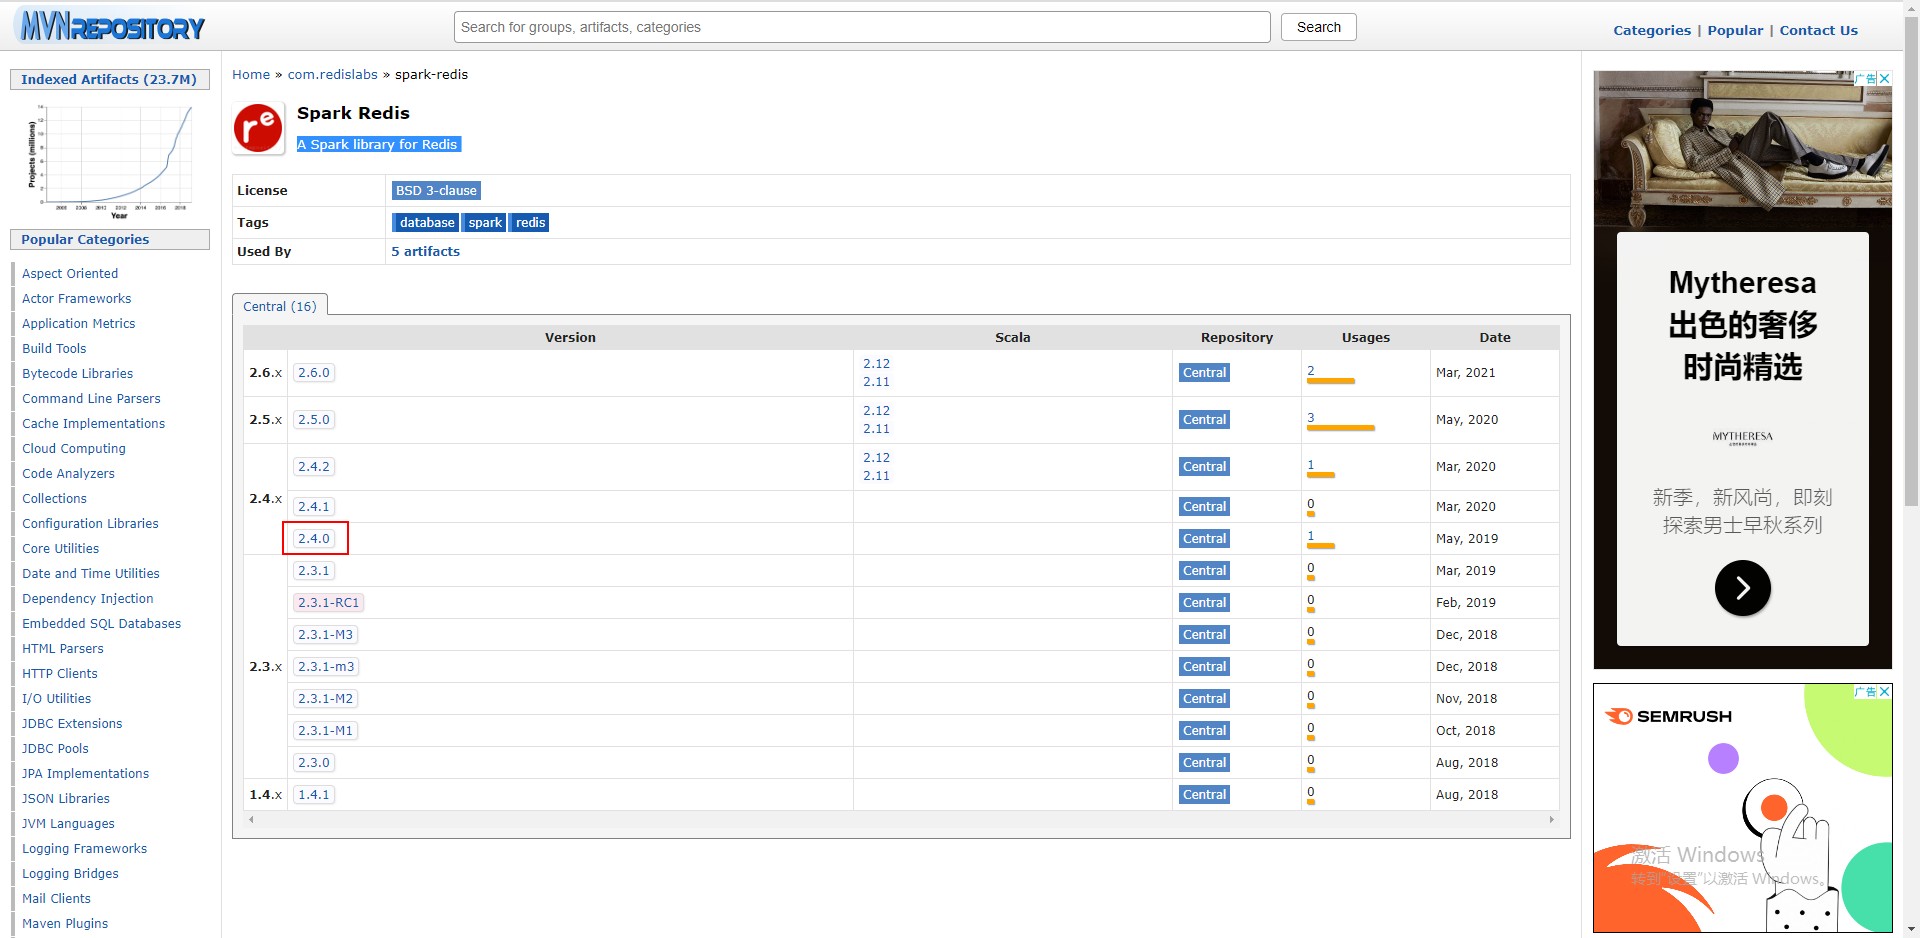Click Scala 2.12 link in 2.6.0 row
The width and height of the screenshot is (1920, 938).
[x=876, y=363]
